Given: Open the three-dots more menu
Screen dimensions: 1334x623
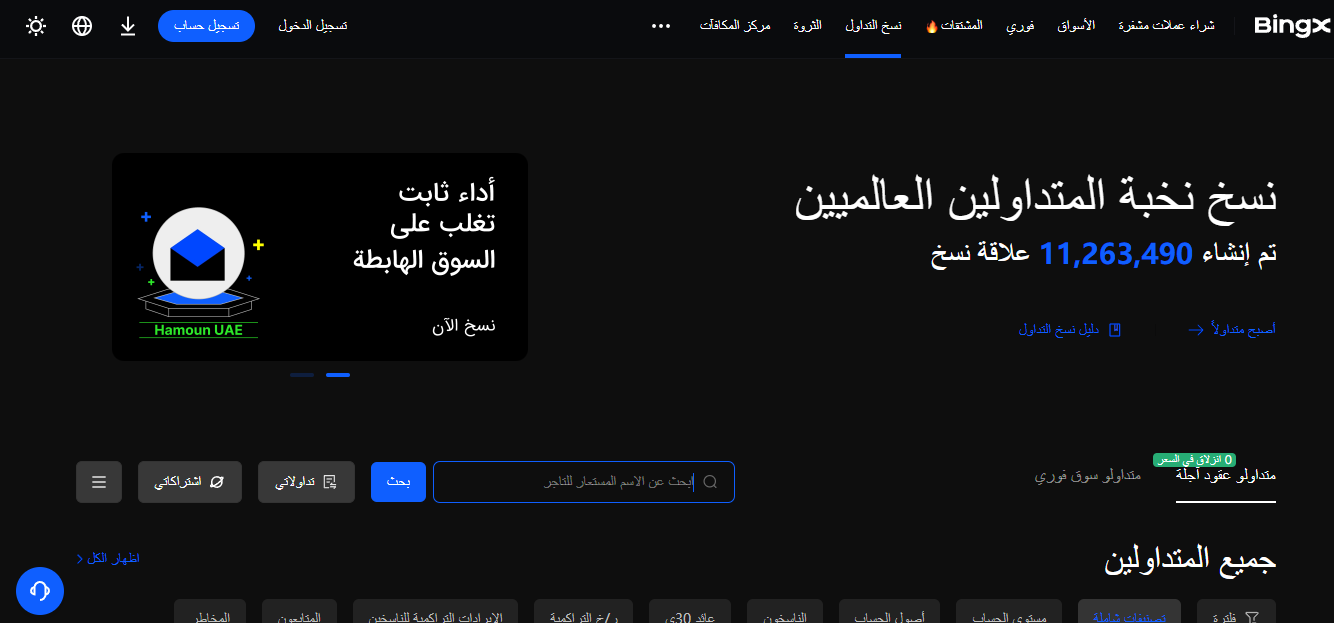Looking at the screenshot, I should pyautogui.click(x=661, y=26).
